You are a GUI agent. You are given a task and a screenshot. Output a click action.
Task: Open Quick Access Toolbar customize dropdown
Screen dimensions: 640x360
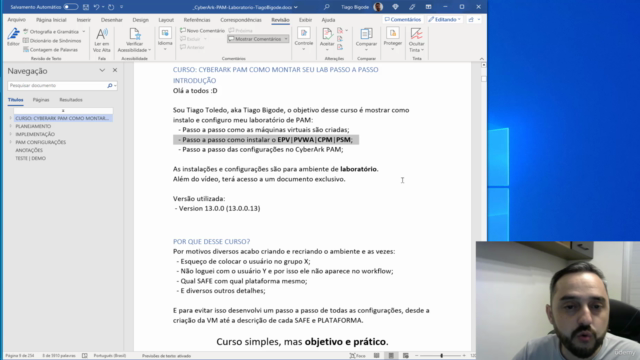coord(122,7)
